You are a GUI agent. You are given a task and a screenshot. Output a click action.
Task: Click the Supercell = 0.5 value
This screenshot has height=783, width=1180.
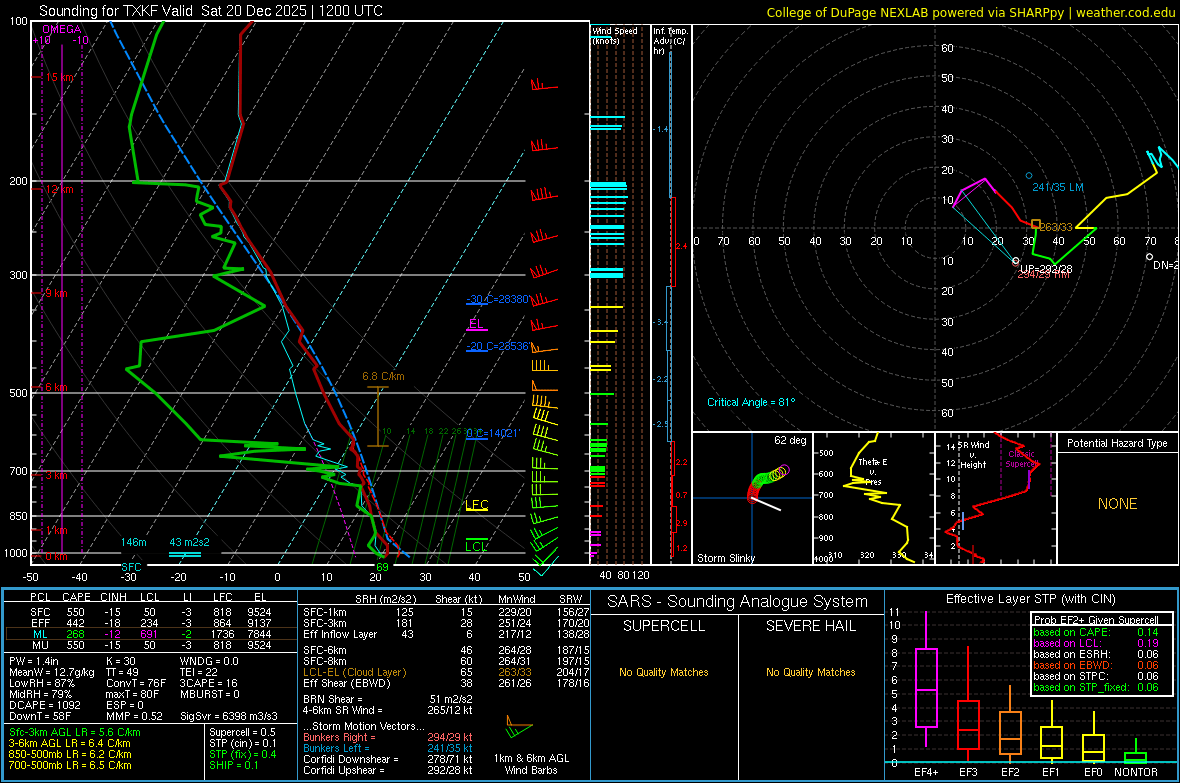pyautogui.click(x=242, y=732)
